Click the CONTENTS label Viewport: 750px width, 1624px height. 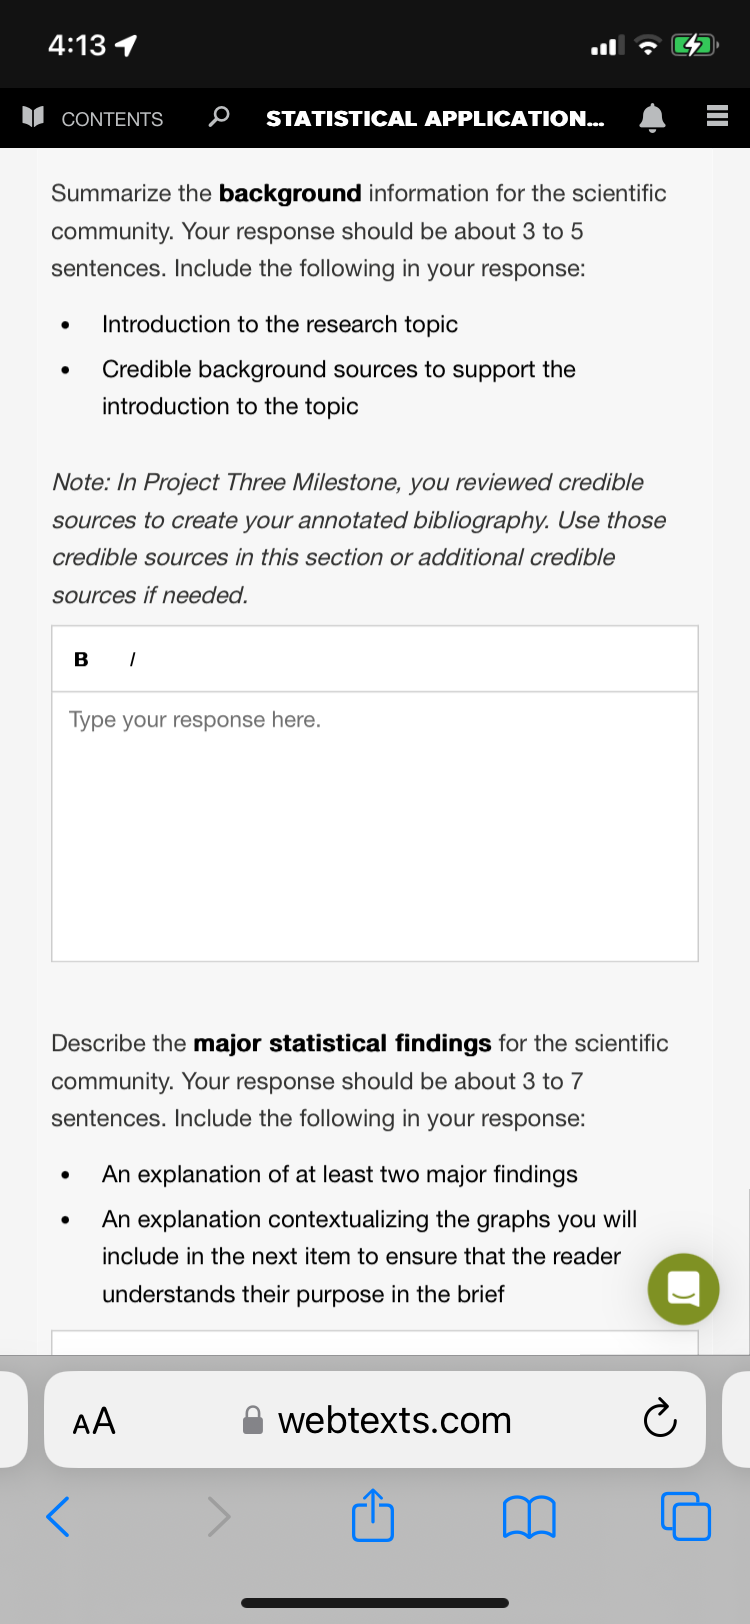(112, 119)
